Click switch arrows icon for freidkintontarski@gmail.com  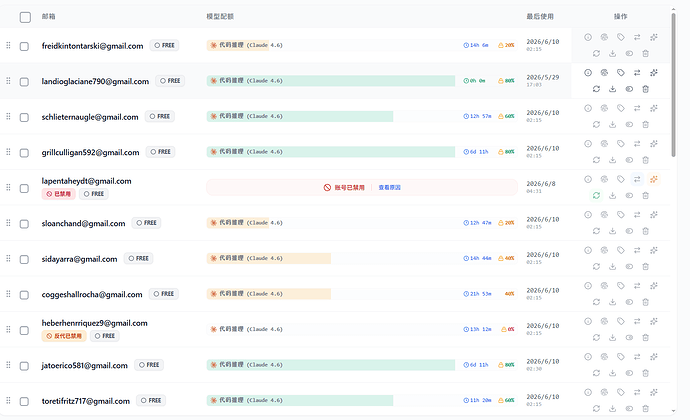[637, 37]
